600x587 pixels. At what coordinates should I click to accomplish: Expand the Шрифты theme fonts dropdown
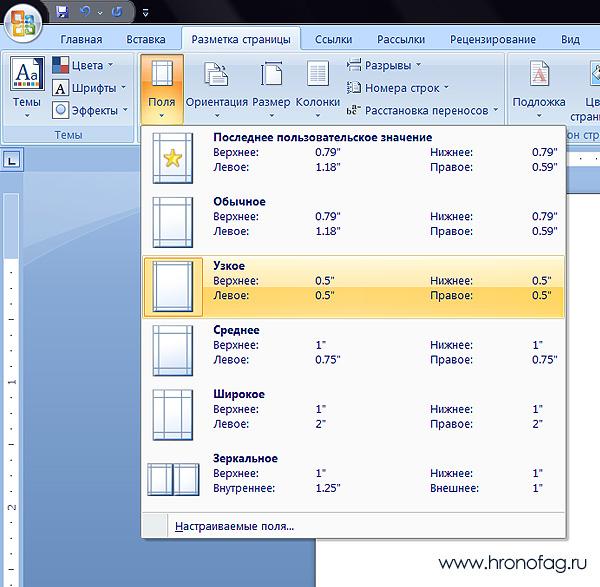(86, 88)
